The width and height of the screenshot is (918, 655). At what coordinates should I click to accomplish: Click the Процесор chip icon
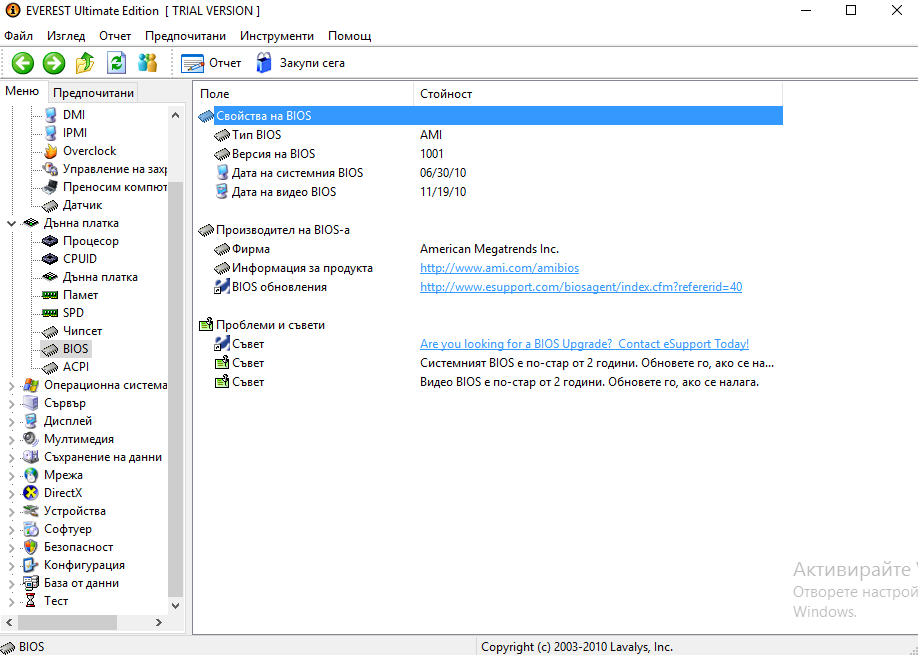tap(51, 241)
